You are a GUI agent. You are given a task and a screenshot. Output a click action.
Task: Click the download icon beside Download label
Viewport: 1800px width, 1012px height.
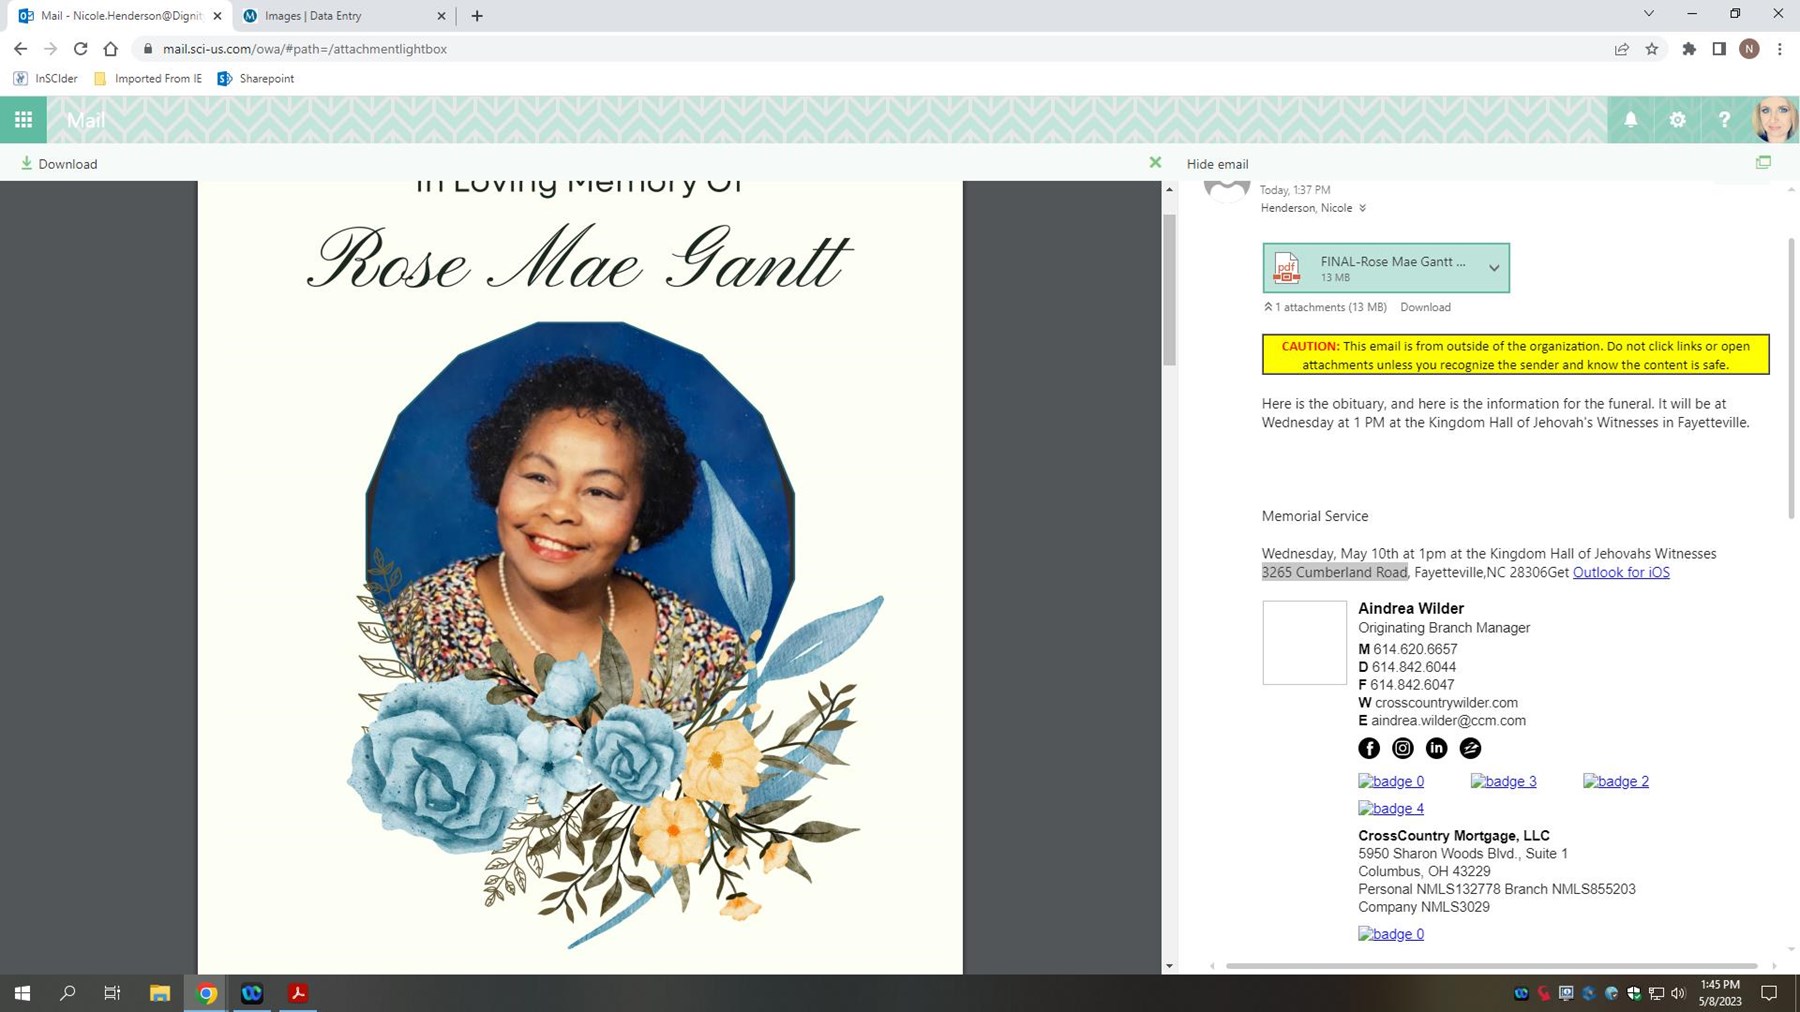[25, 163]
